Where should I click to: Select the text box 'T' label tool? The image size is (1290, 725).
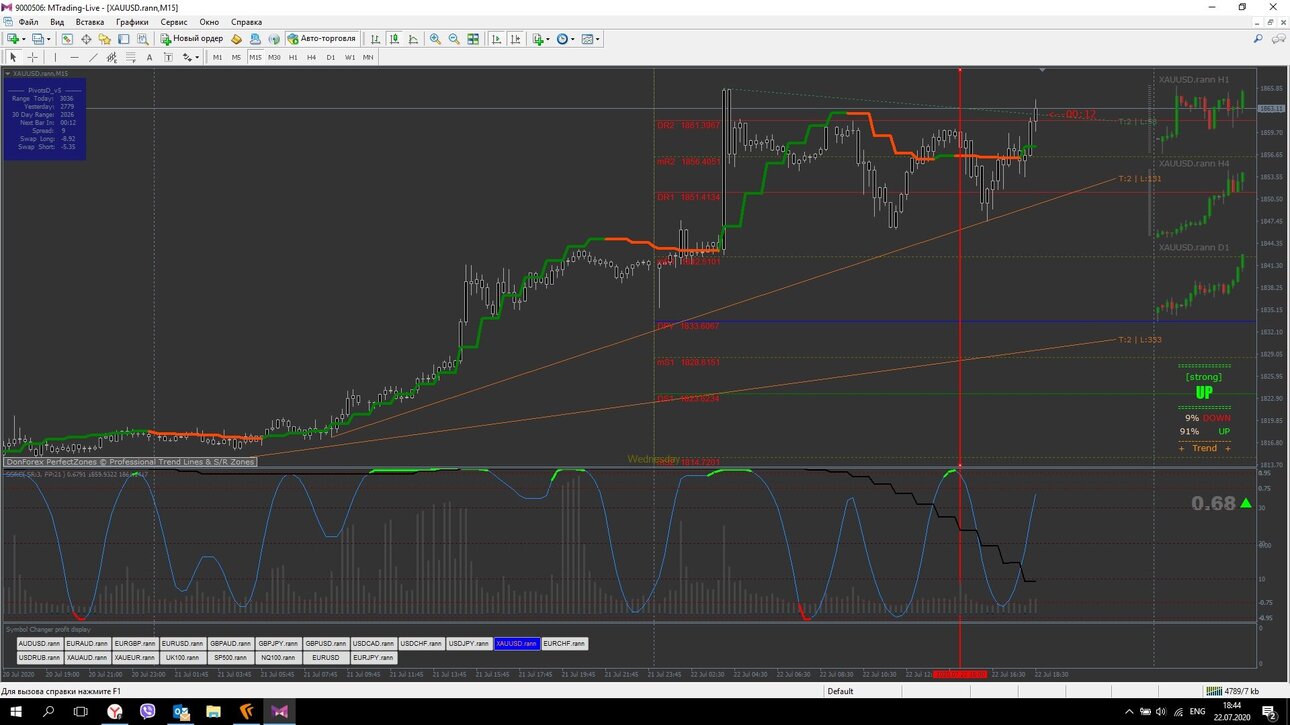[x=168, y=57]
